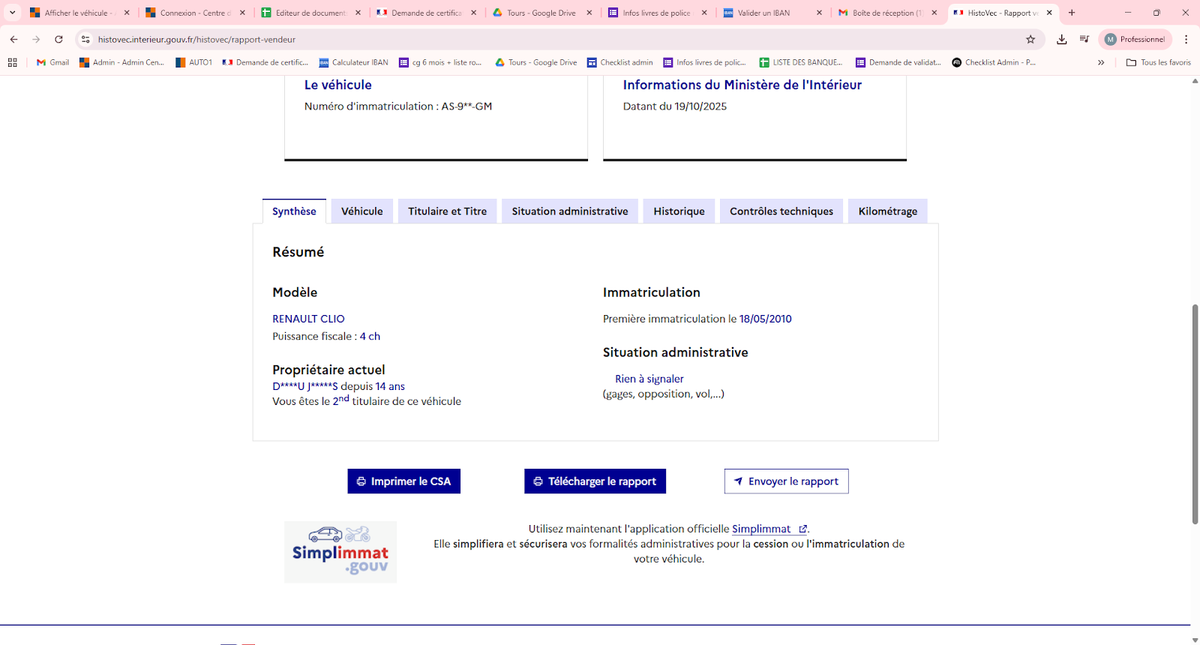Open the media control icon in toolbar

(1084, 39)
